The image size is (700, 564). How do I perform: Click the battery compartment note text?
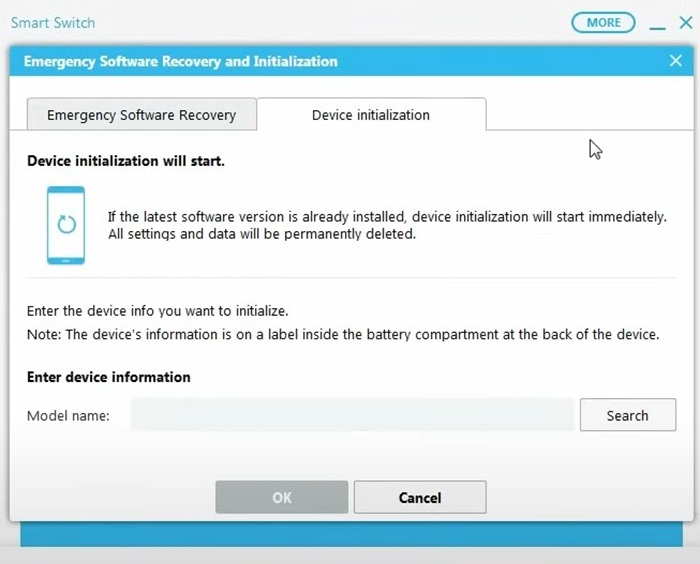pyautogui.click(x=343, y=335)
